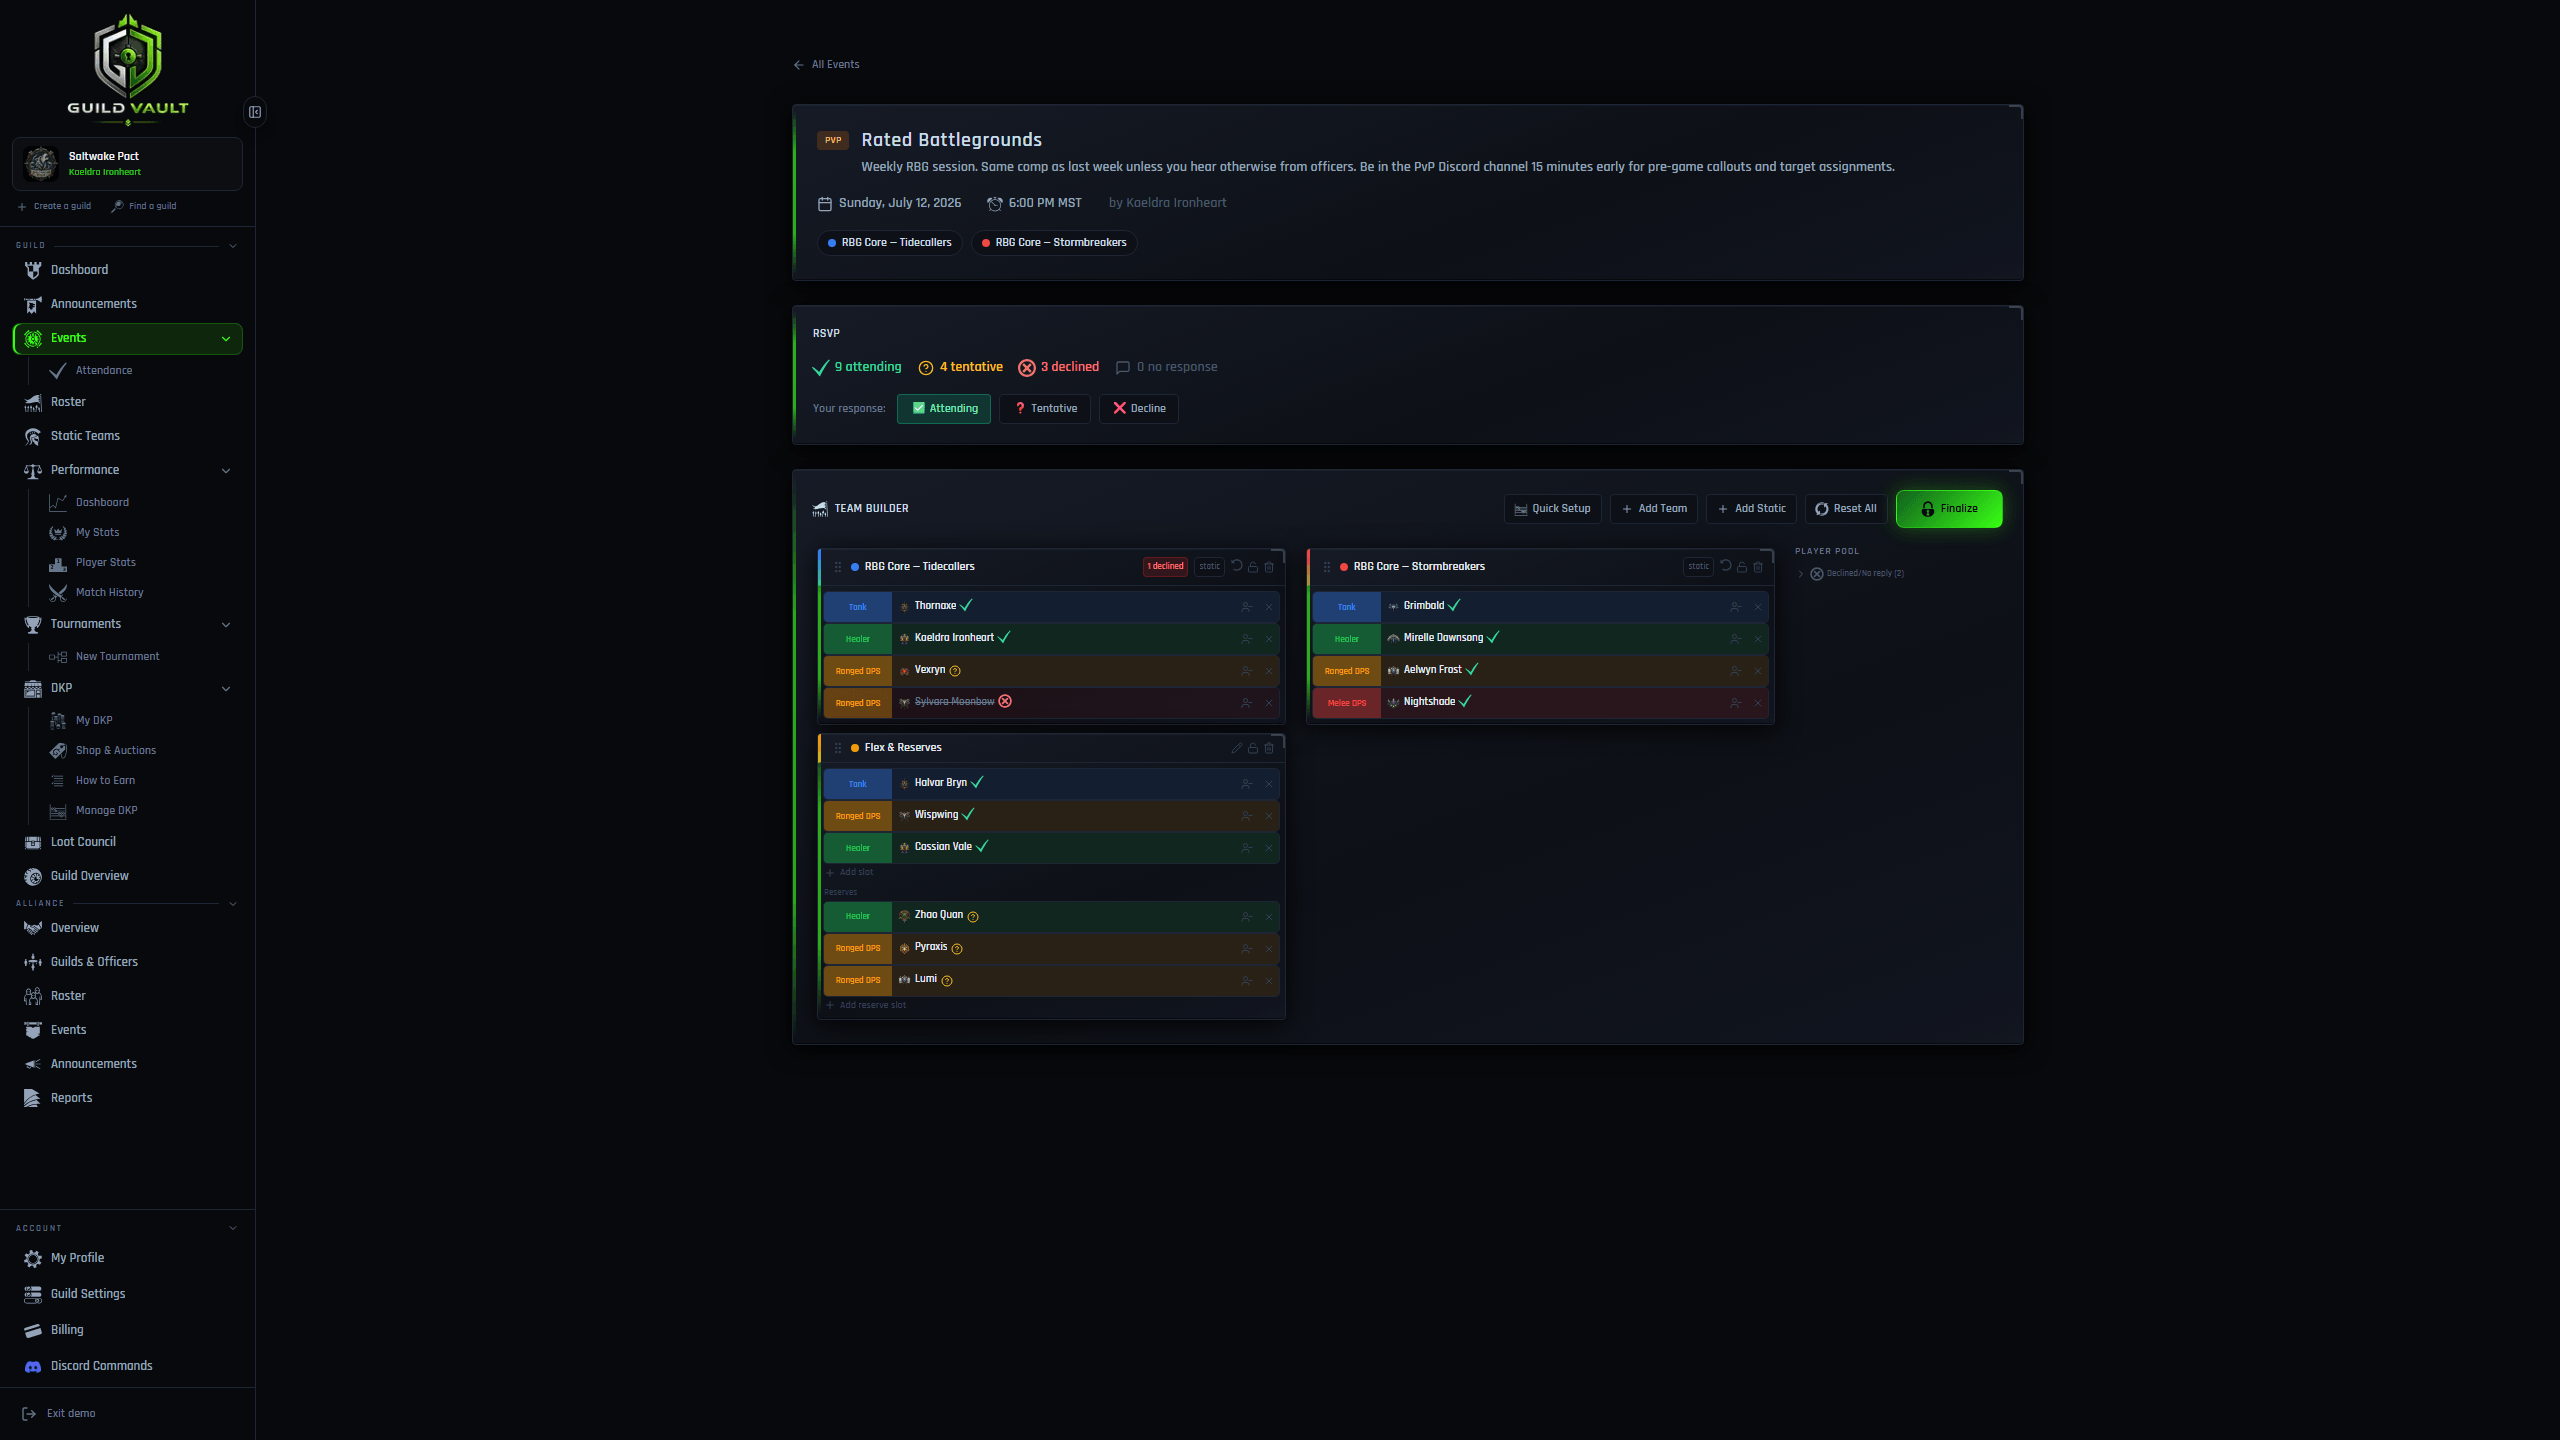2560x1440 pixels.
Task: Collapse the Performance section chevron
Action: pos(226,471)
